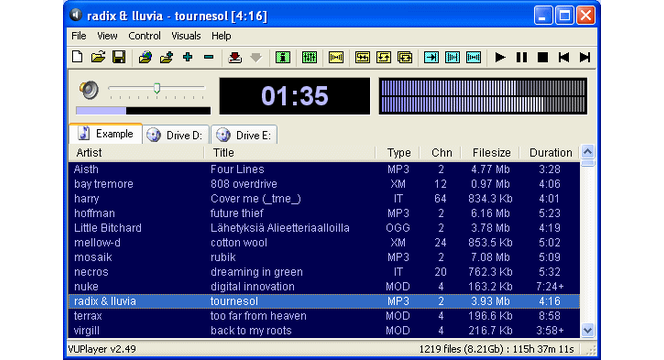Viewport: 664px width, 360px height.
Task: Sort playlist by Chn column header
Action: [x=441, y=152]
